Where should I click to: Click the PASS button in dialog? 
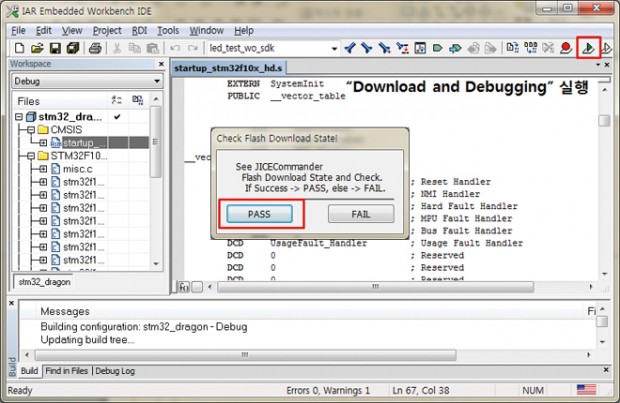[x=259, y=214]
